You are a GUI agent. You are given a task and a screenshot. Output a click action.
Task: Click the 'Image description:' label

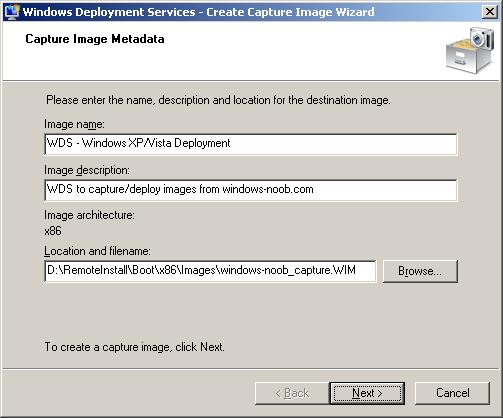coord(87,170)
